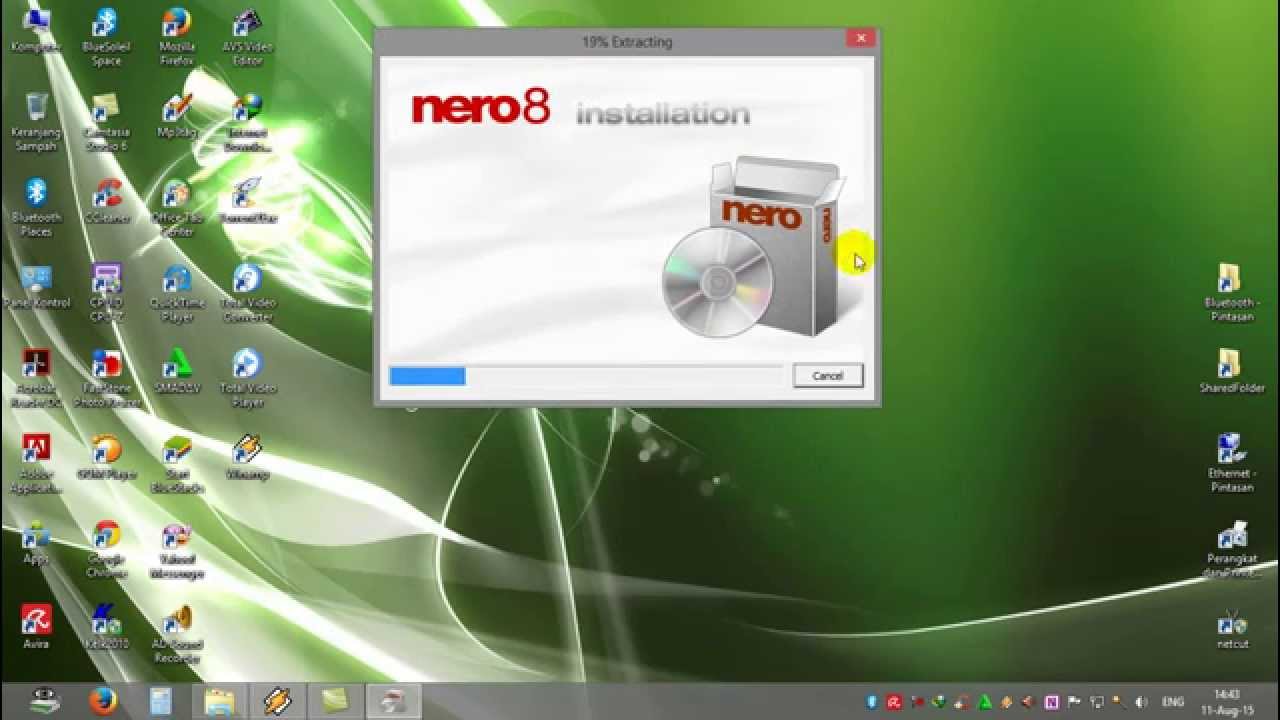Select the SMADAV desktop shortcut
The height and width of the screenshot is (720, 1280).
click(x=177, y=372)
